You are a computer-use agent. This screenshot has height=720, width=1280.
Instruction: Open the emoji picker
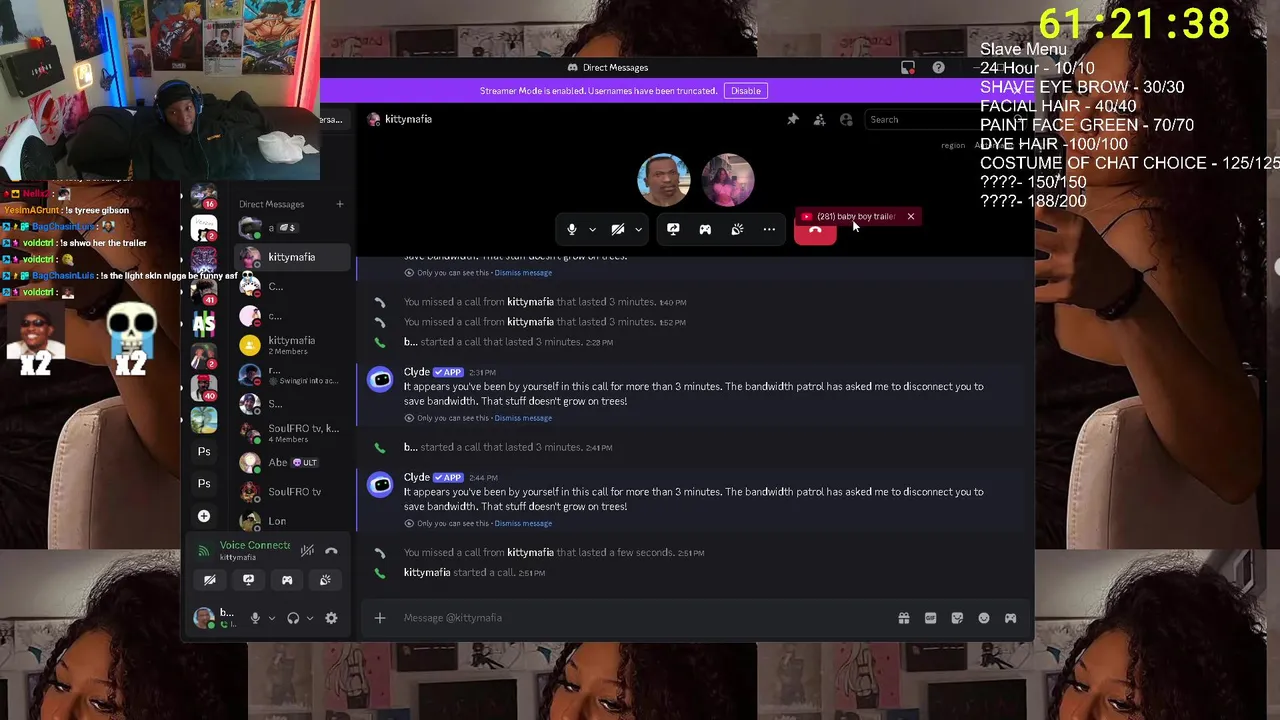(984, 618)
